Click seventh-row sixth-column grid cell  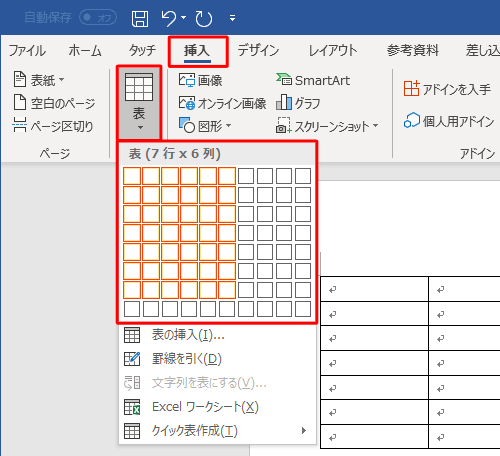(x=227, y=290)
